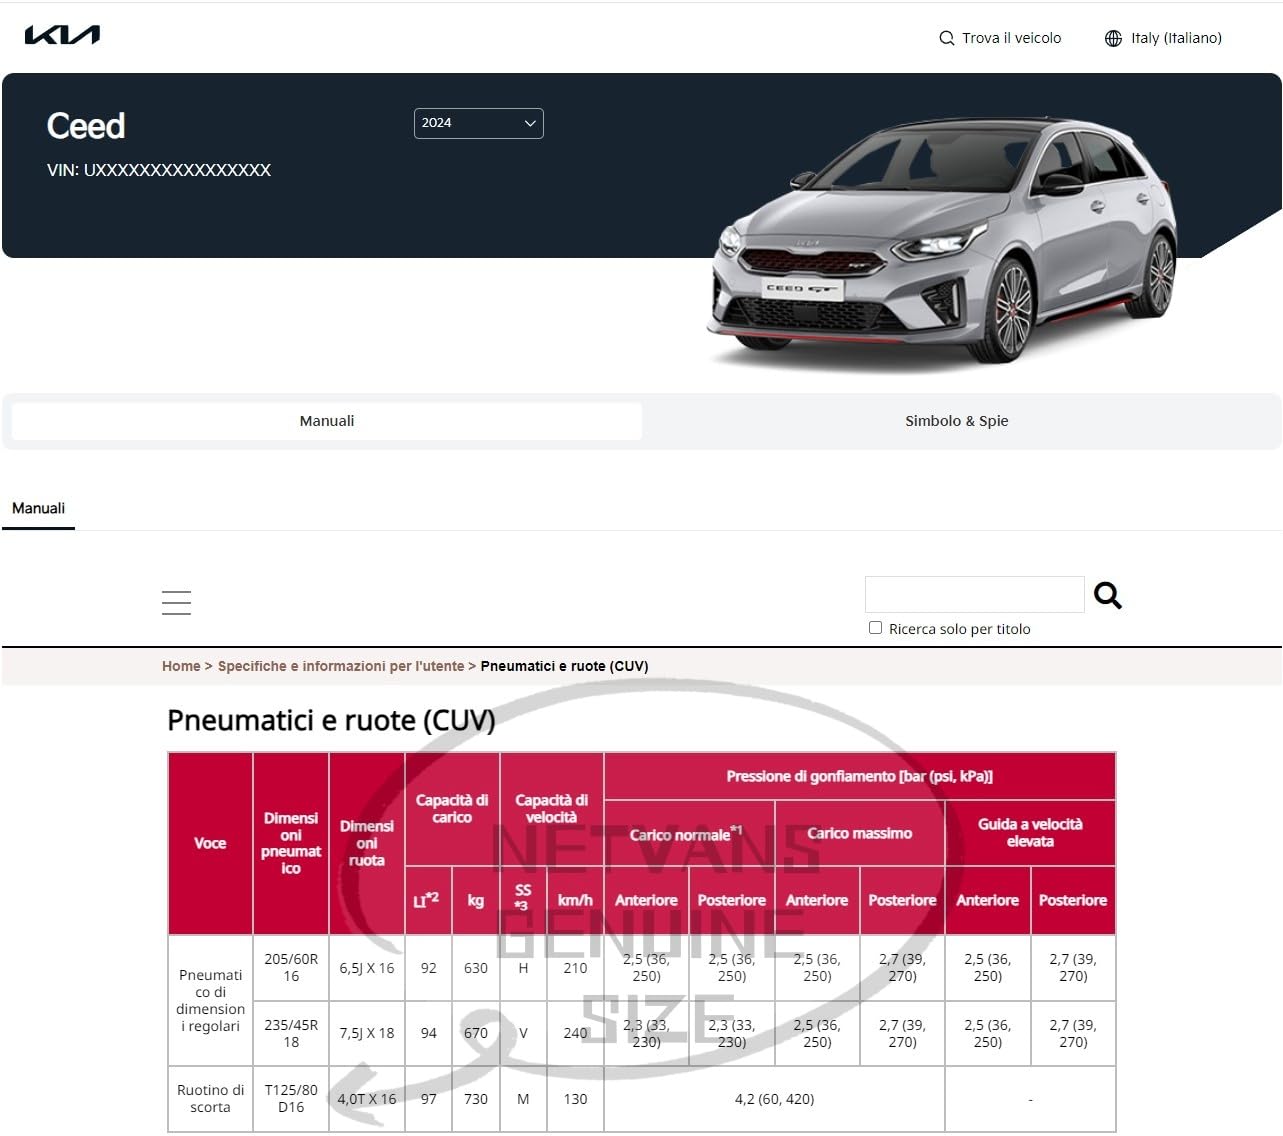Screen dimensions: 1283x1136
Task: Switch to the Manuali main tab
Action: click(x=327, y=421)
